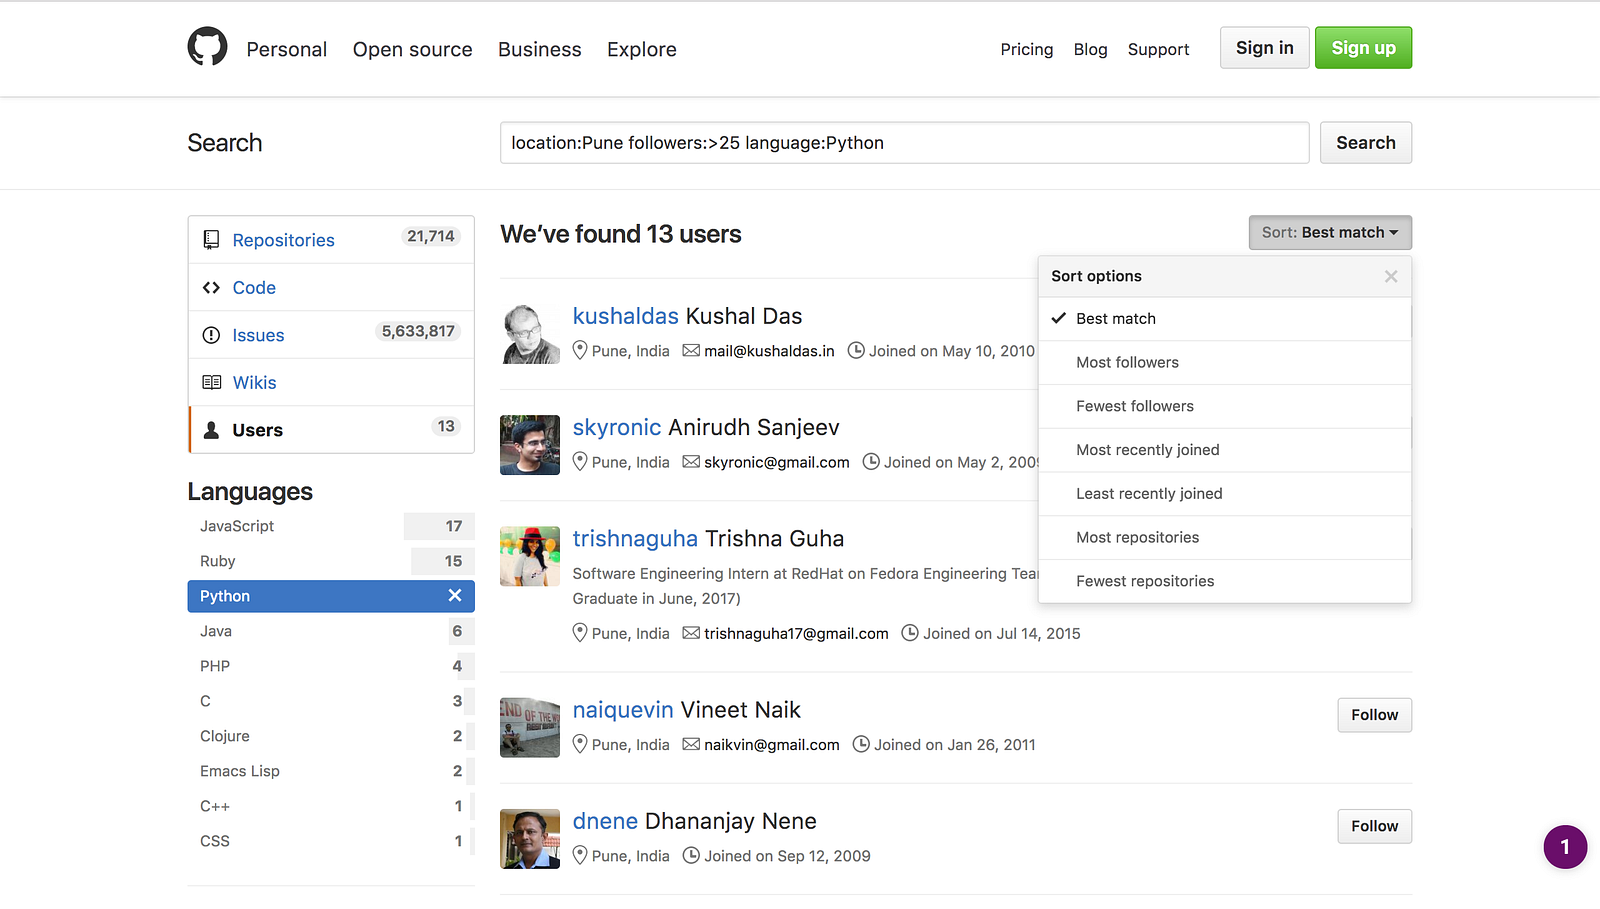This screenshot has height=909, width=1600.
Task: Click the Wikis book icon
Action: click(211, 383)
